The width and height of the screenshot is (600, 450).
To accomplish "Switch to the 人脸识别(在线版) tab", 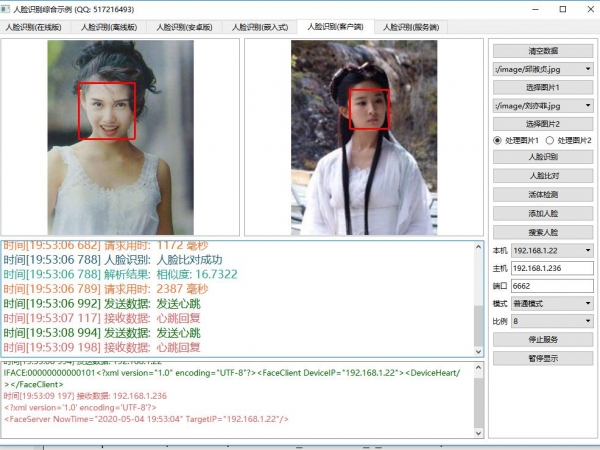I will (38, 27).
